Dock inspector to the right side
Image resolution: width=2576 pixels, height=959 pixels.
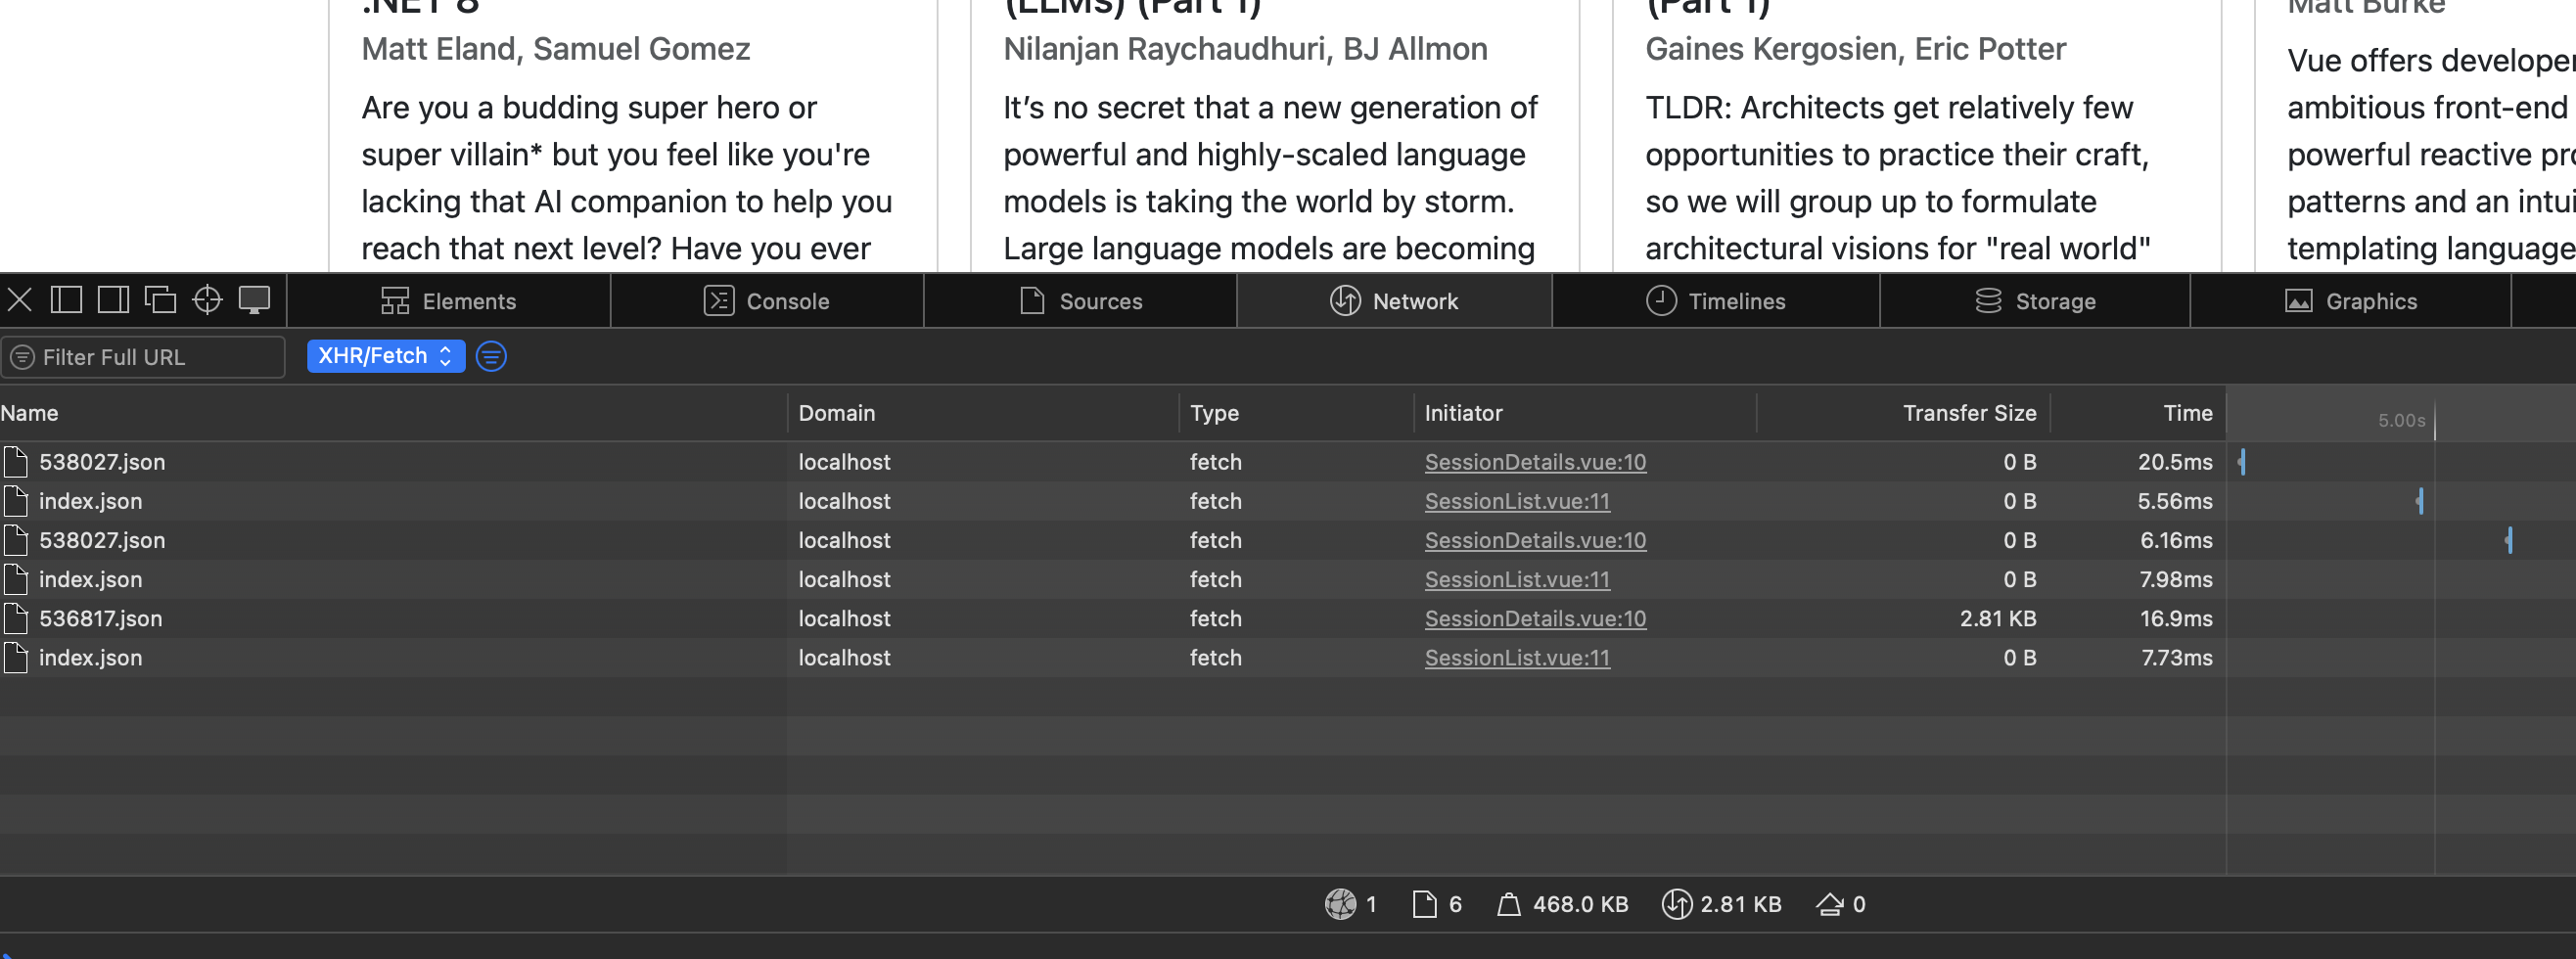point(113,300)
